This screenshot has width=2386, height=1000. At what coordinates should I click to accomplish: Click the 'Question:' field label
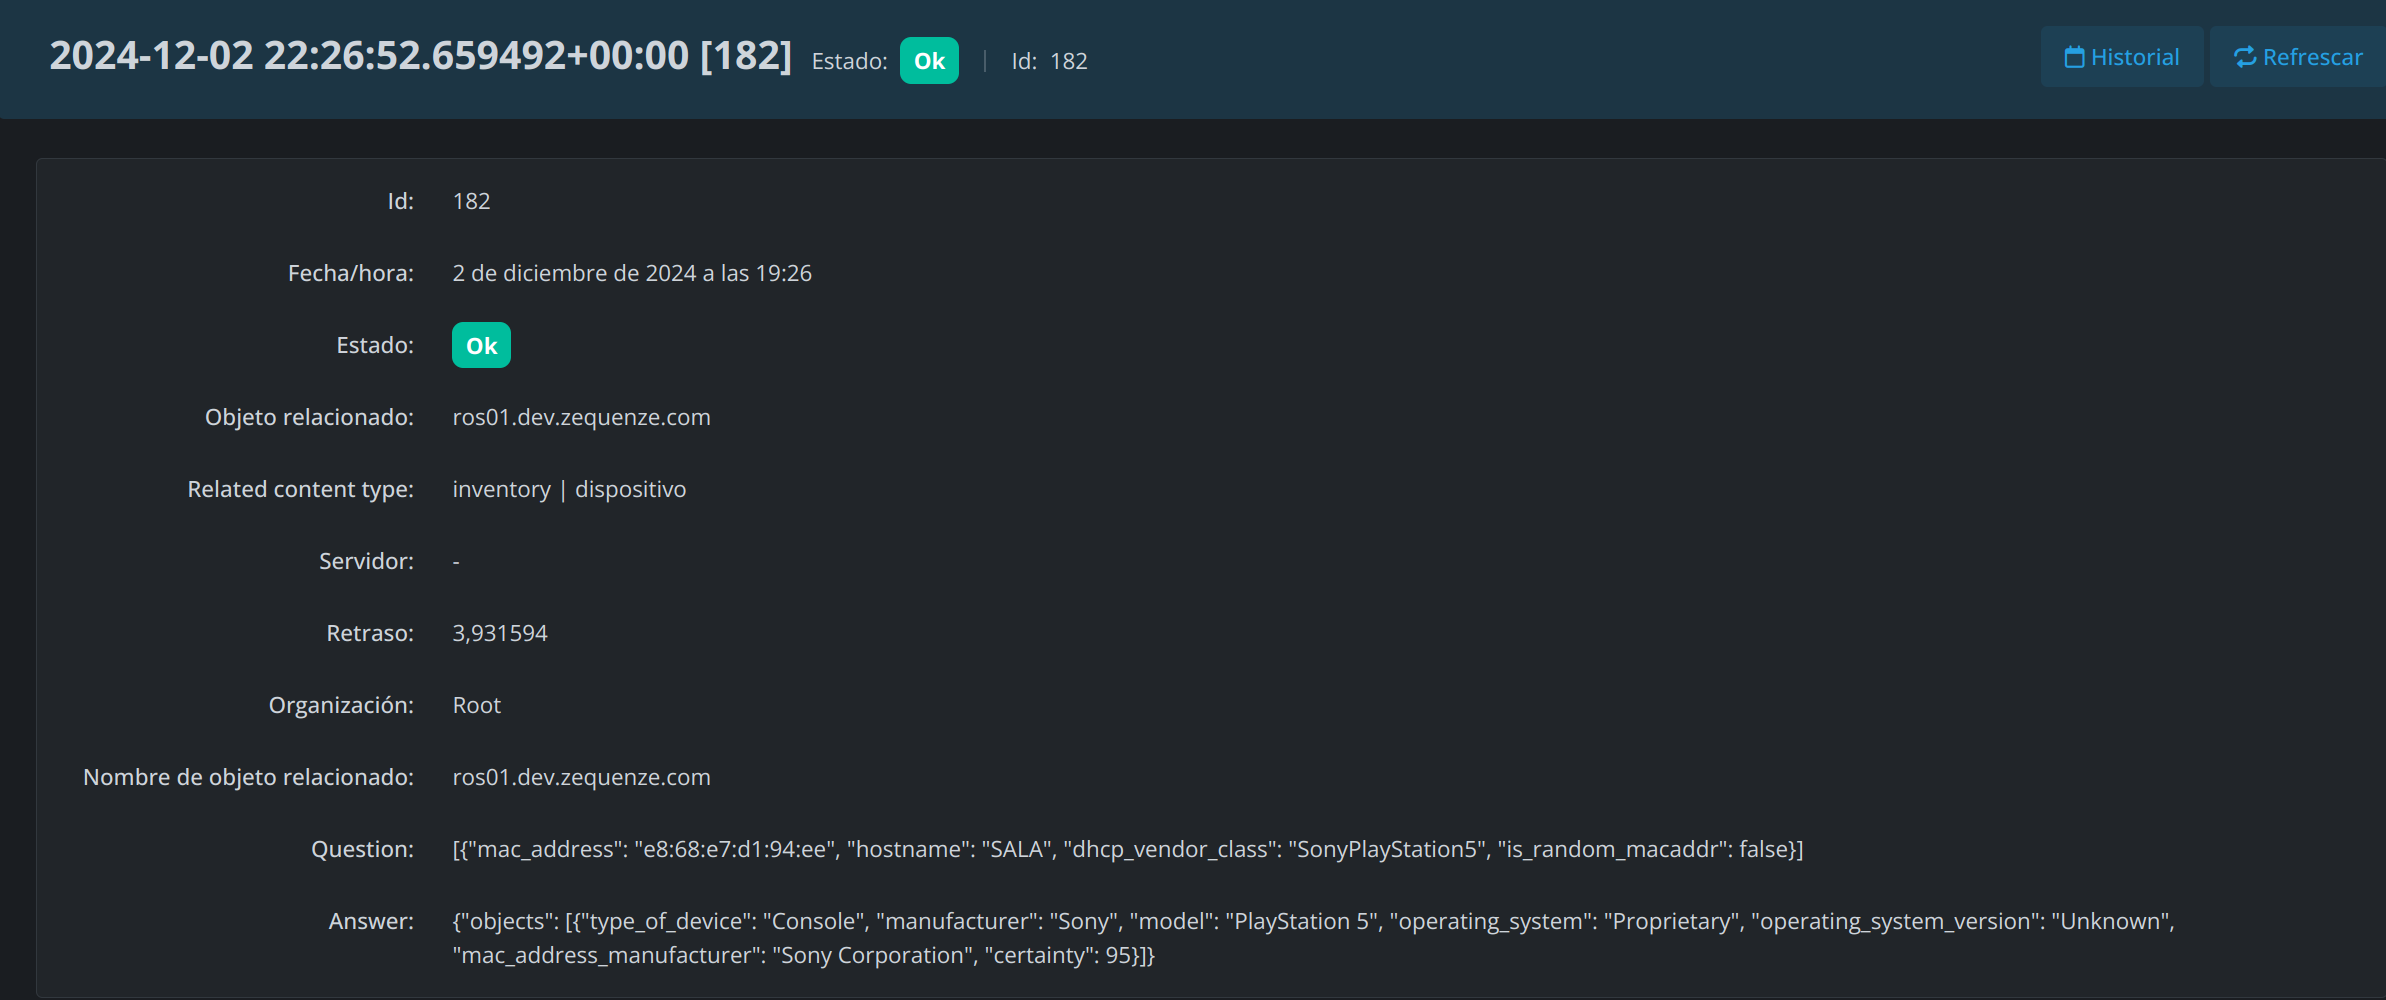pyautogui.click(x=362, y=850)
